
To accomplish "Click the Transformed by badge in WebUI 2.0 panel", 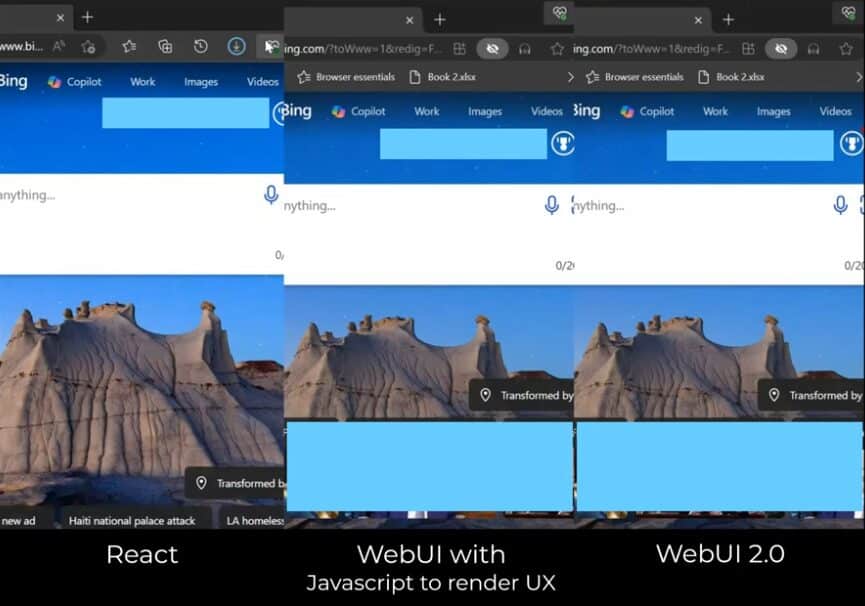I will pos(810,395).
